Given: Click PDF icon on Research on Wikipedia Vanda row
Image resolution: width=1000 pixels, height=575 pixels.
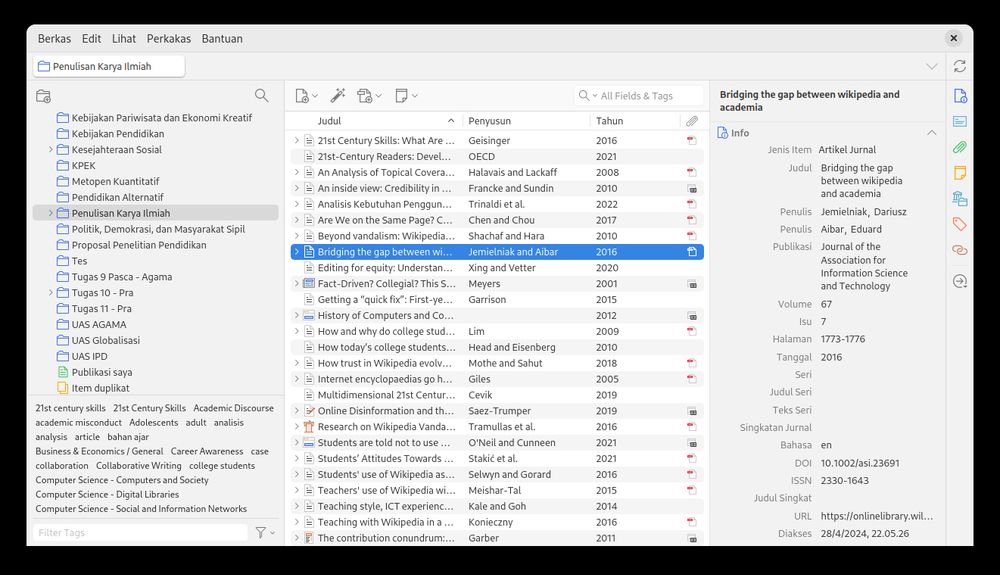Looking at the screenshot, I should 692,426.
